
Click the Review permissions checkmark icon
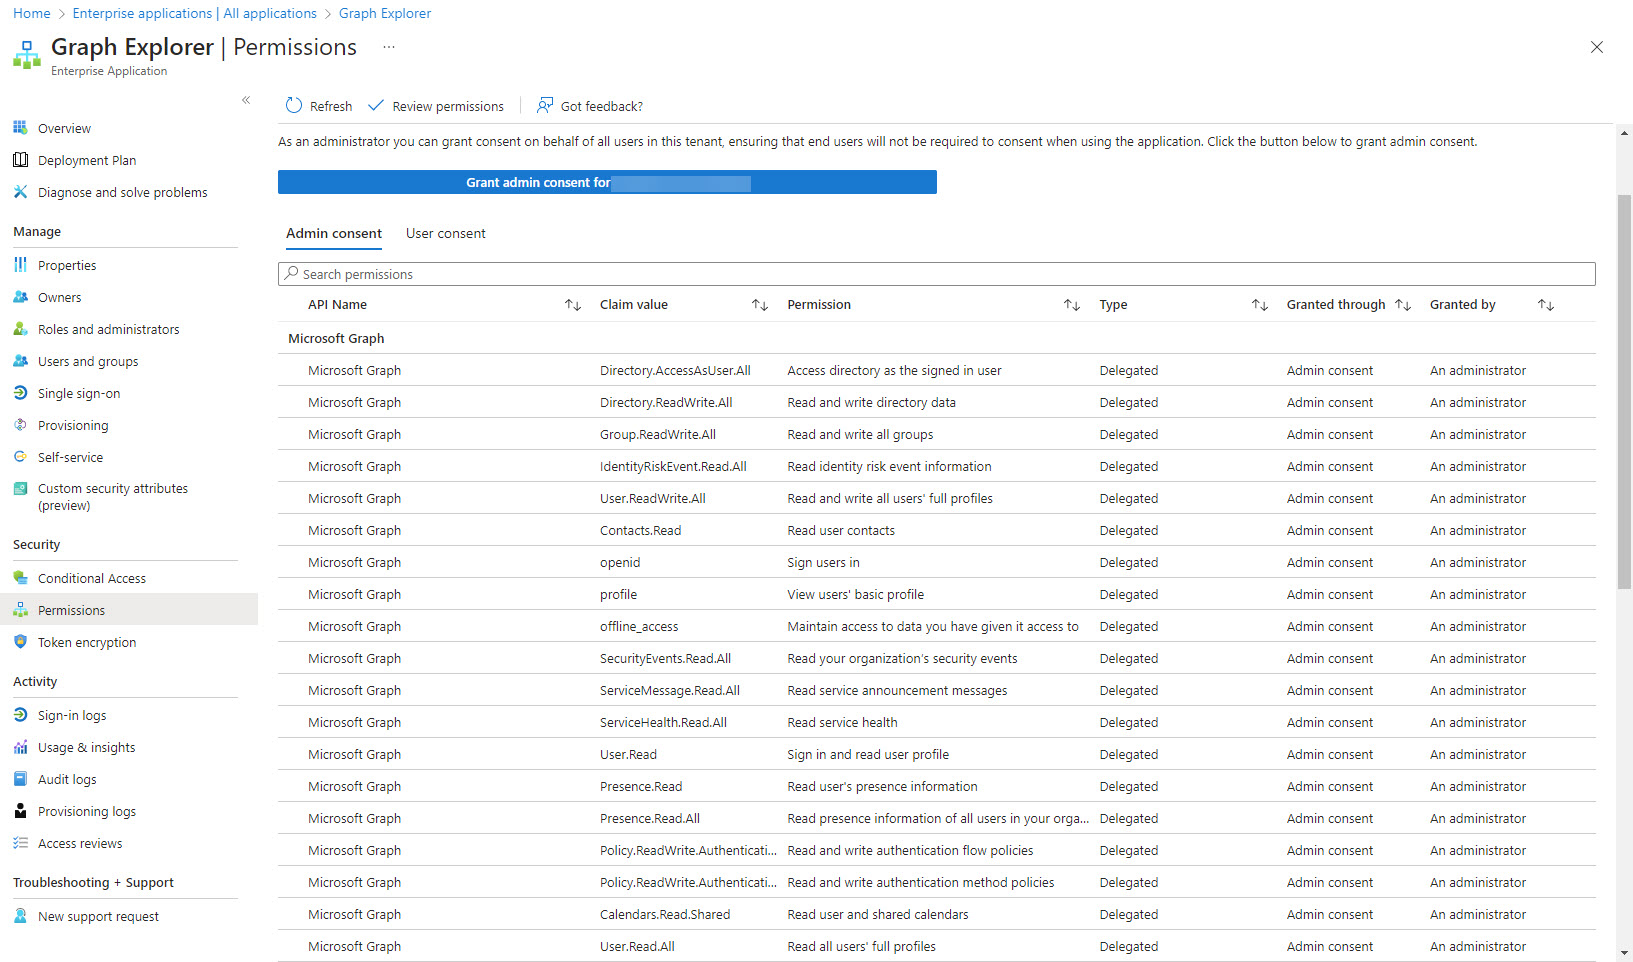[x=376, y=106]
